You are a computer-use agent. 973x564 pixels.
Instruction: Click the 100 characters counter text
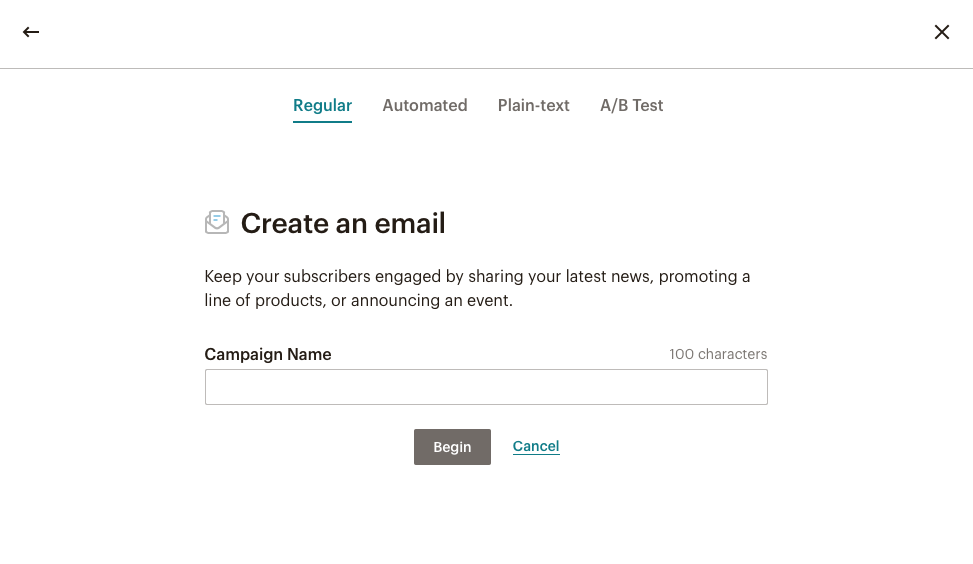(x=718, y=354)
